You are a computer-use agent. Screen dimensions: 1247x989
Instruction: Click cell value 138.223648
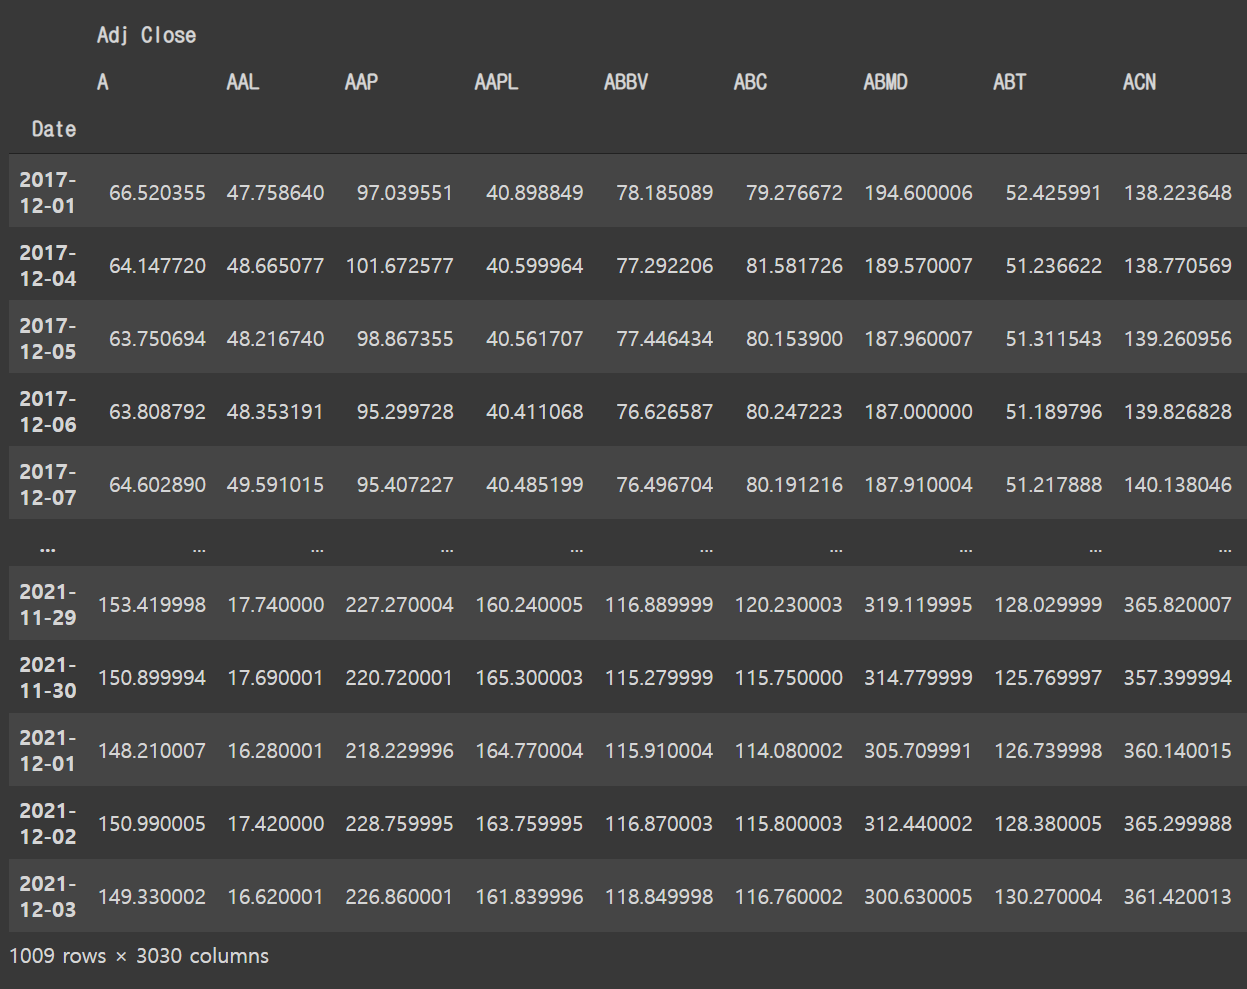1178,193
